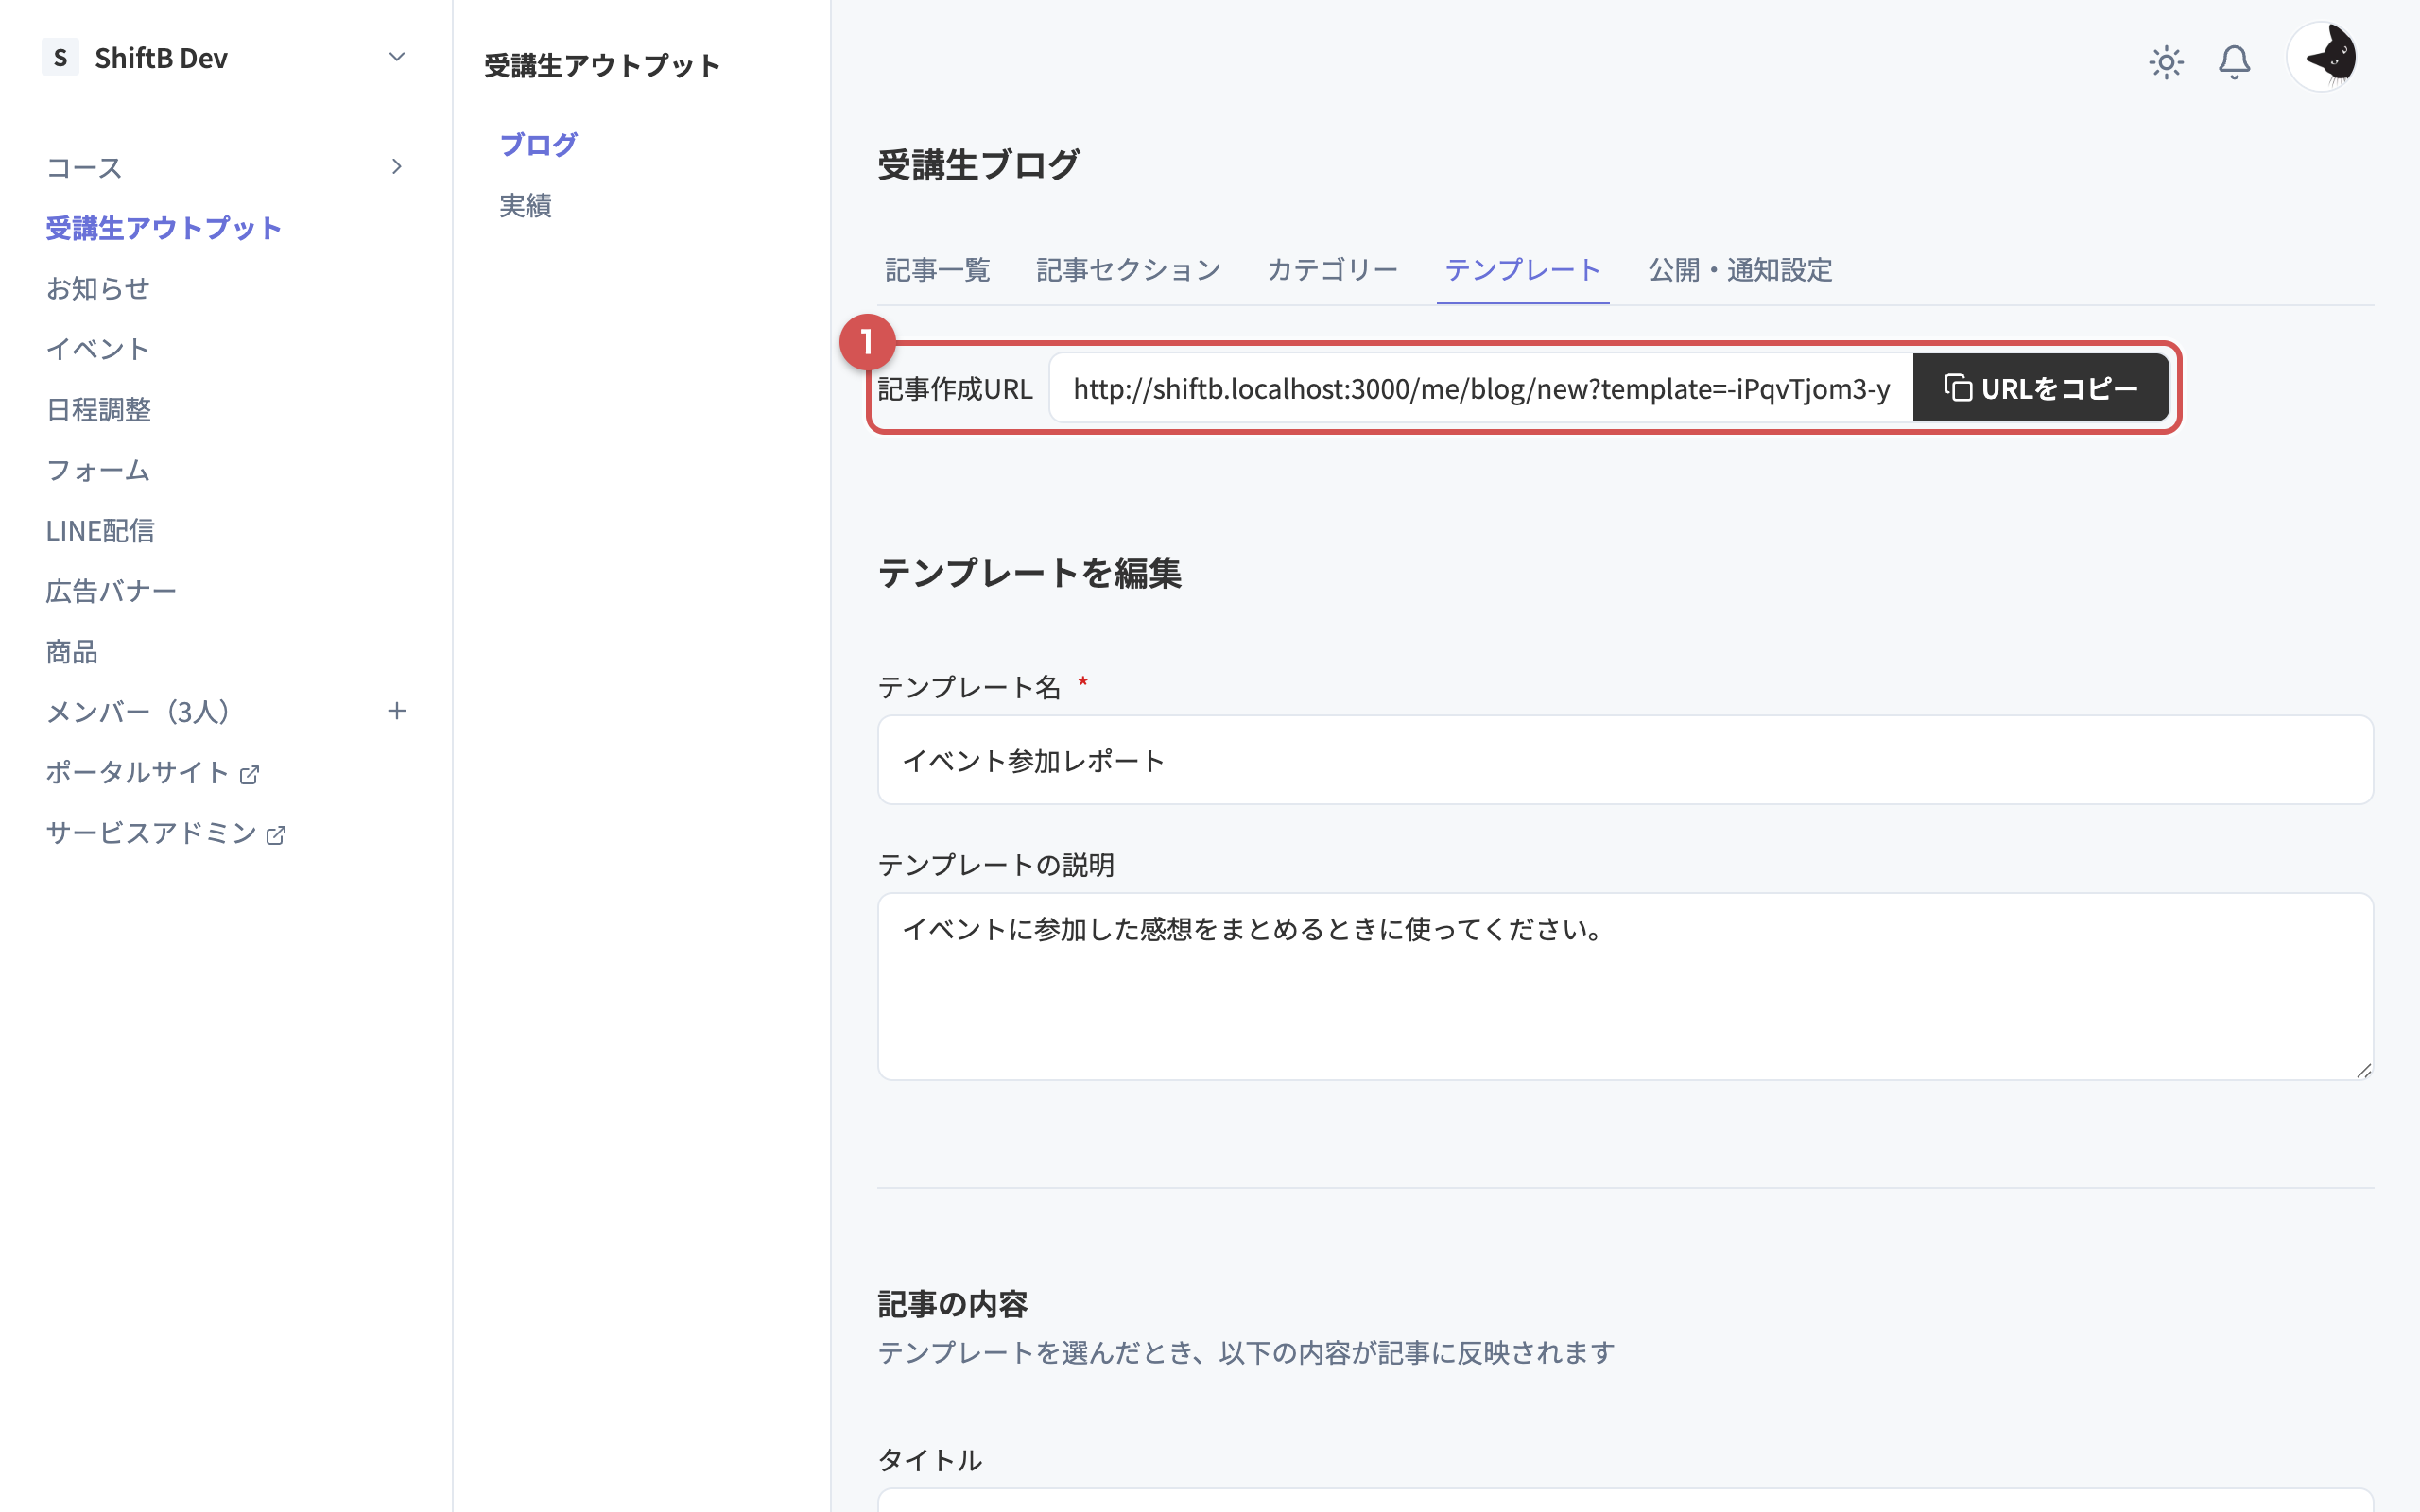
Task: Expand the ShiftB Dev workspace switcher chevron
Action: tap(397, 57)
